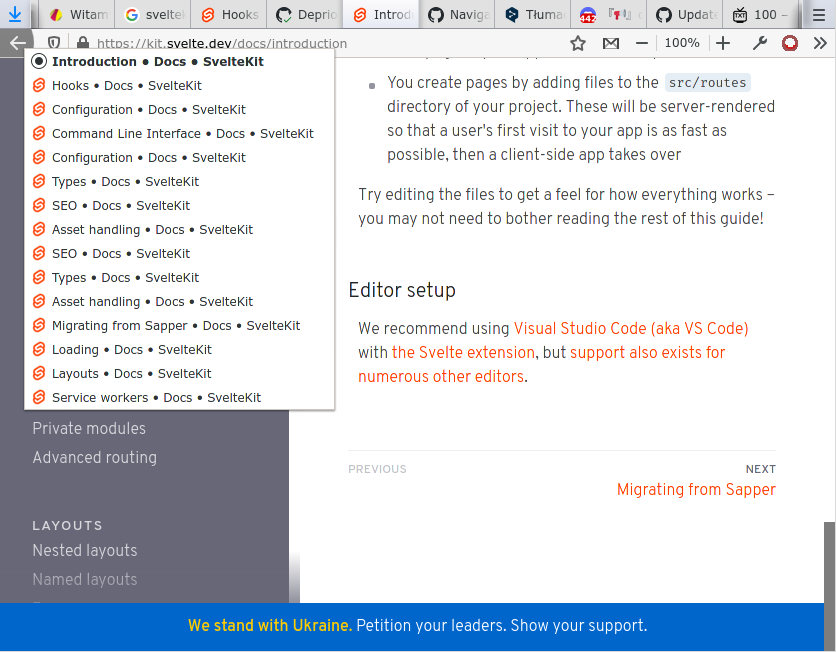The image size is (836, 652).
Task: Switch to the Naviga GitHub tab
Action: pyautogui.click(x=458, y=15)
